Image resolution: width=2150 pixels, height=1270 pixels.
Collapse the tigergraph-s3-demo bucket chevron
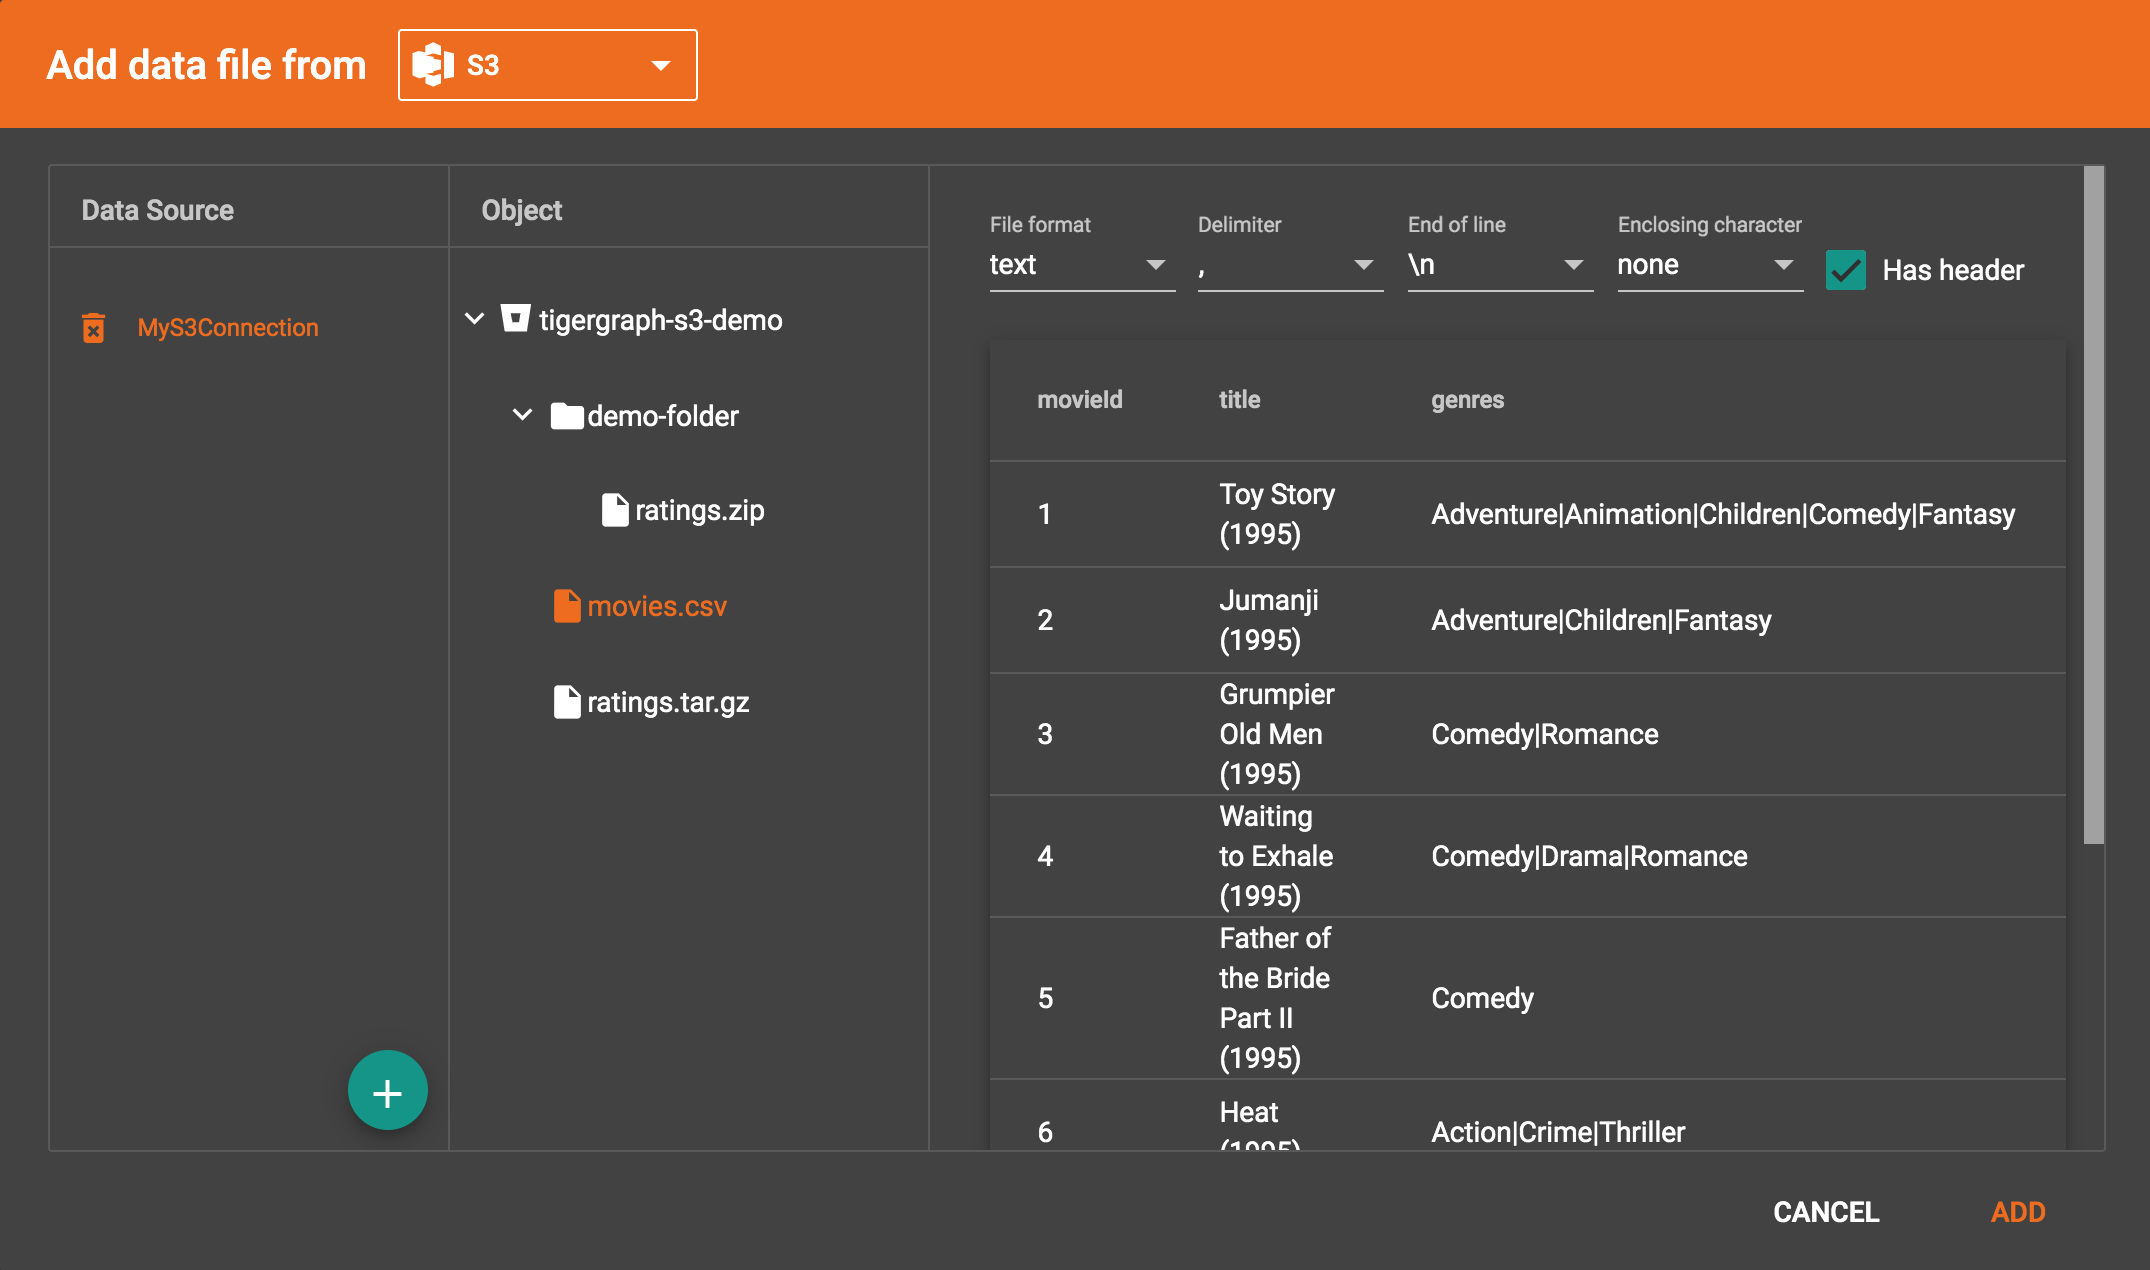(475, 319)
